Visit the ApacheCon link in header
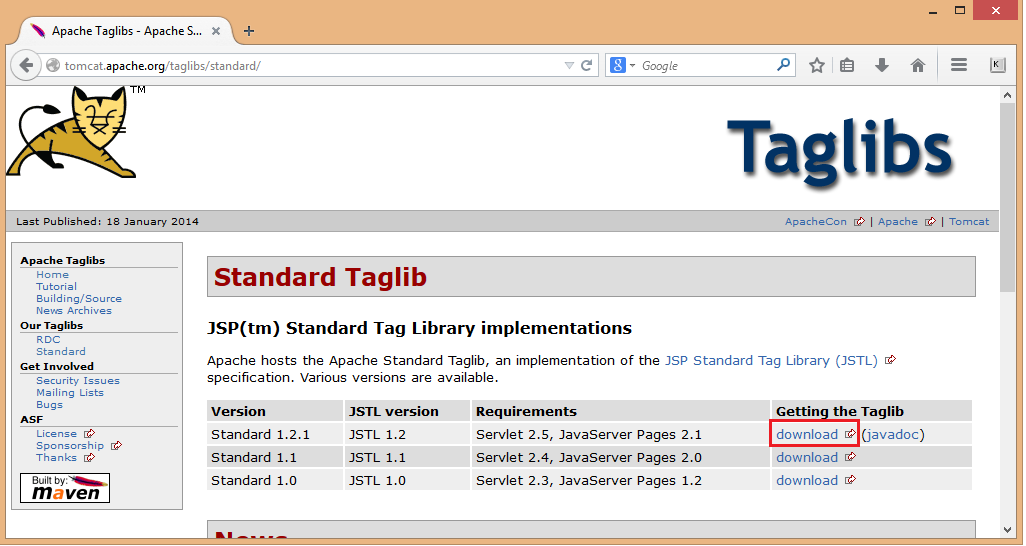 815,222
